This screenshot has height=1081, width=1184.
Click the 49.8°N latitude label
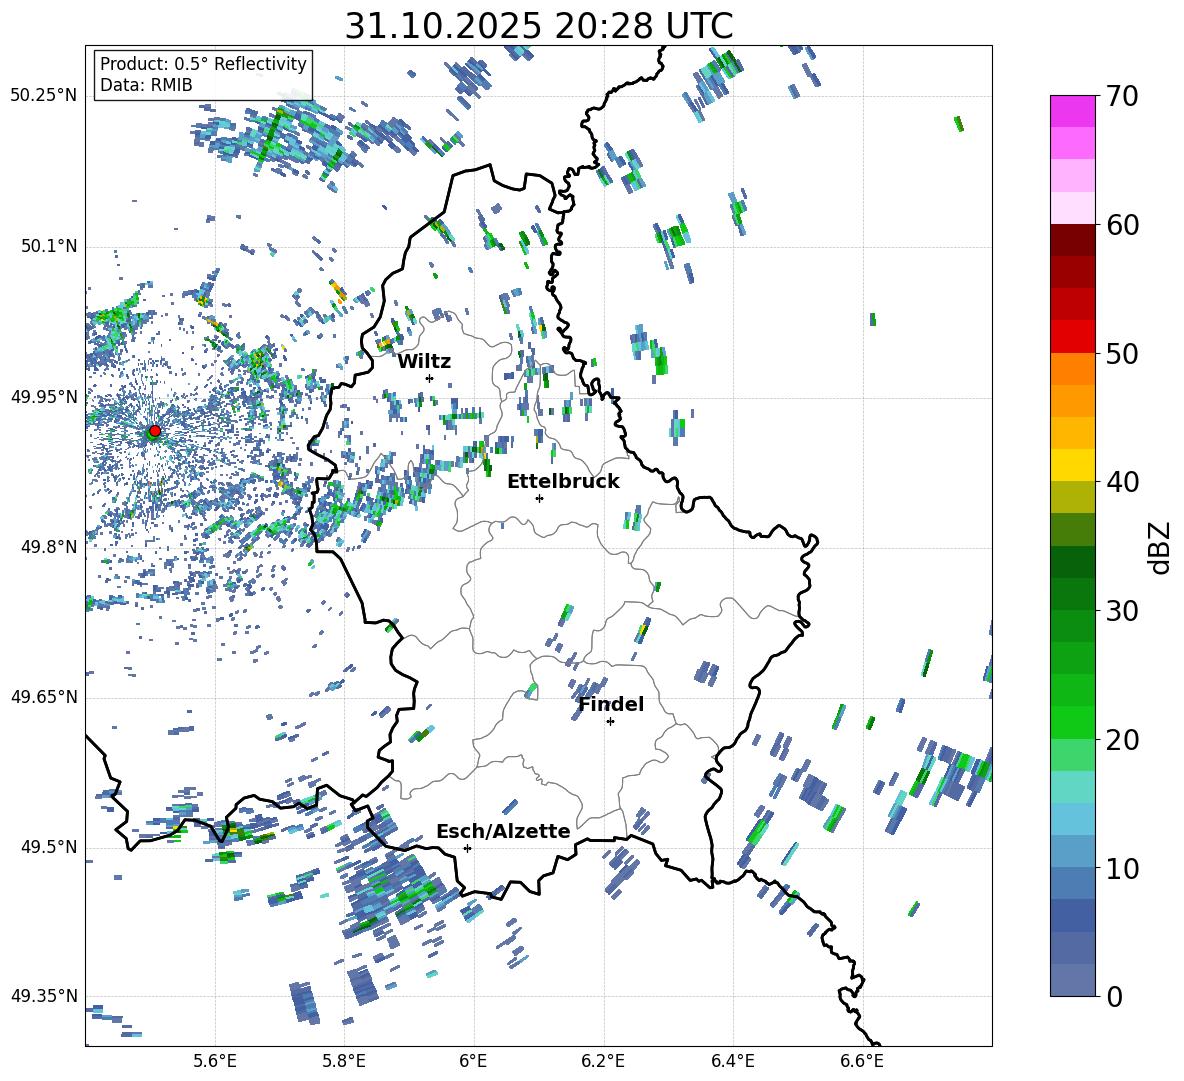[49, 547]
